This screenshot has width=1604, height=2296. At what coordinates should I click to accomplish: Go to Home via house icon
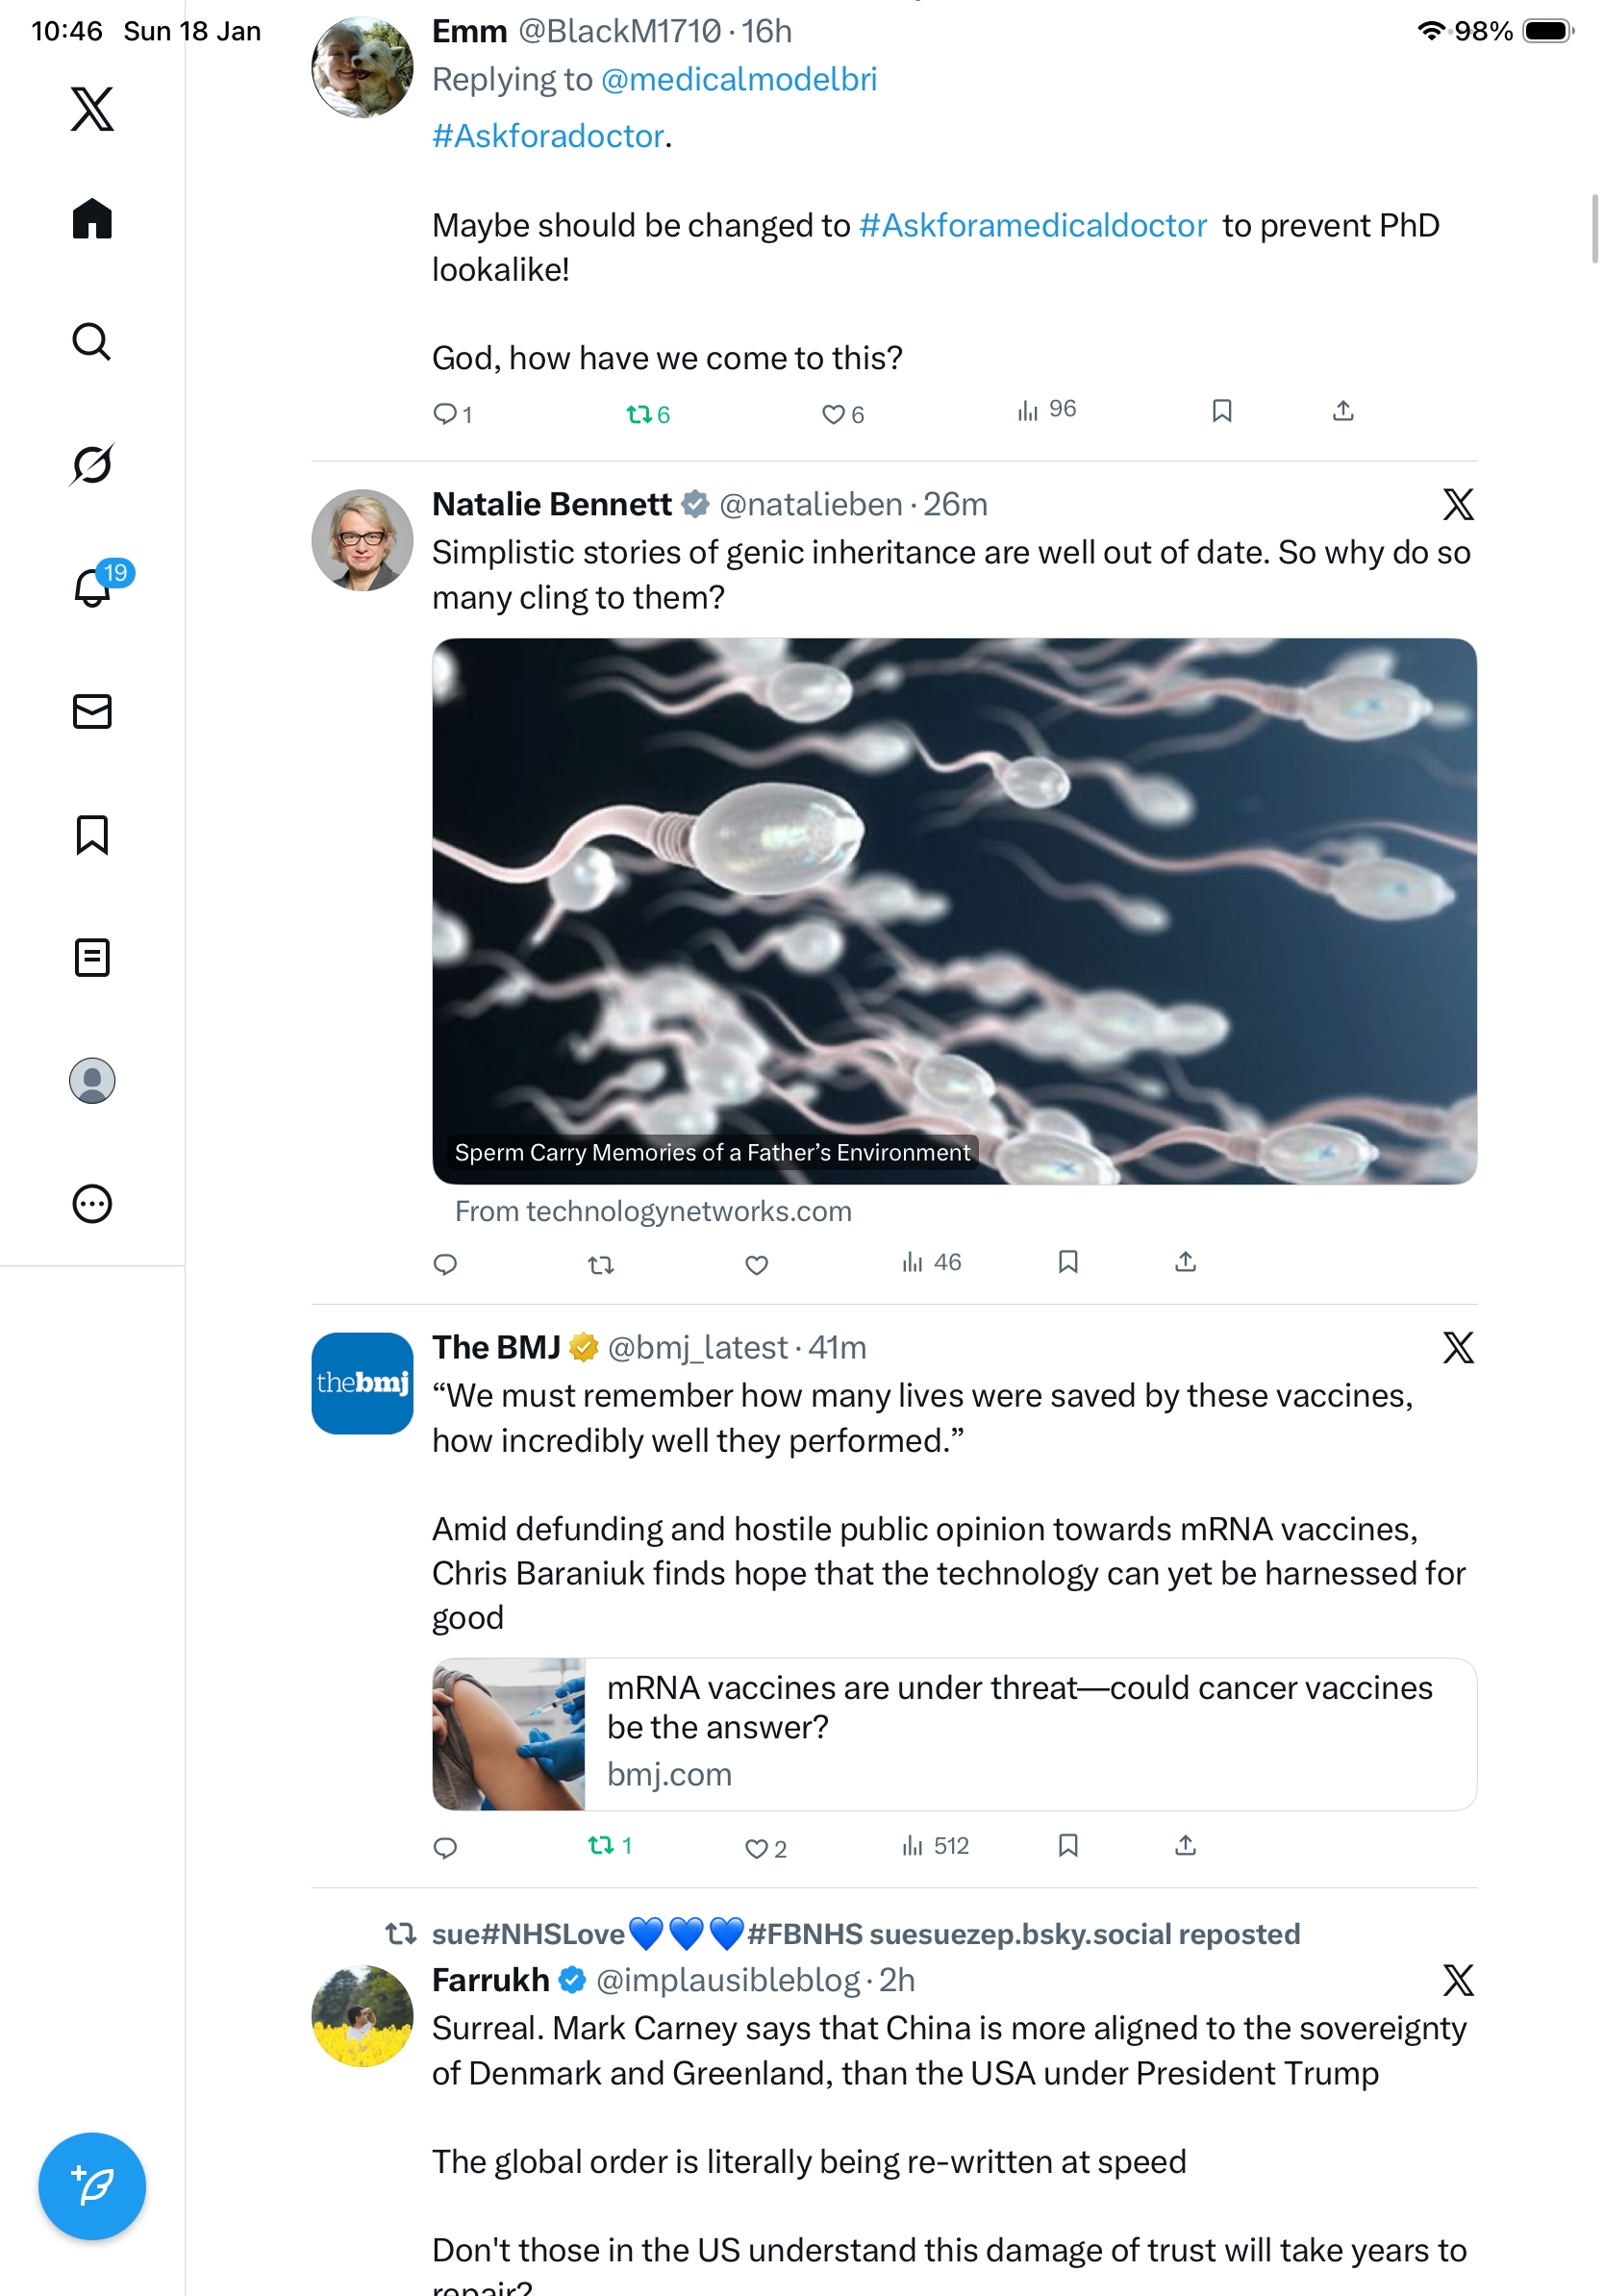click(92, 218)
